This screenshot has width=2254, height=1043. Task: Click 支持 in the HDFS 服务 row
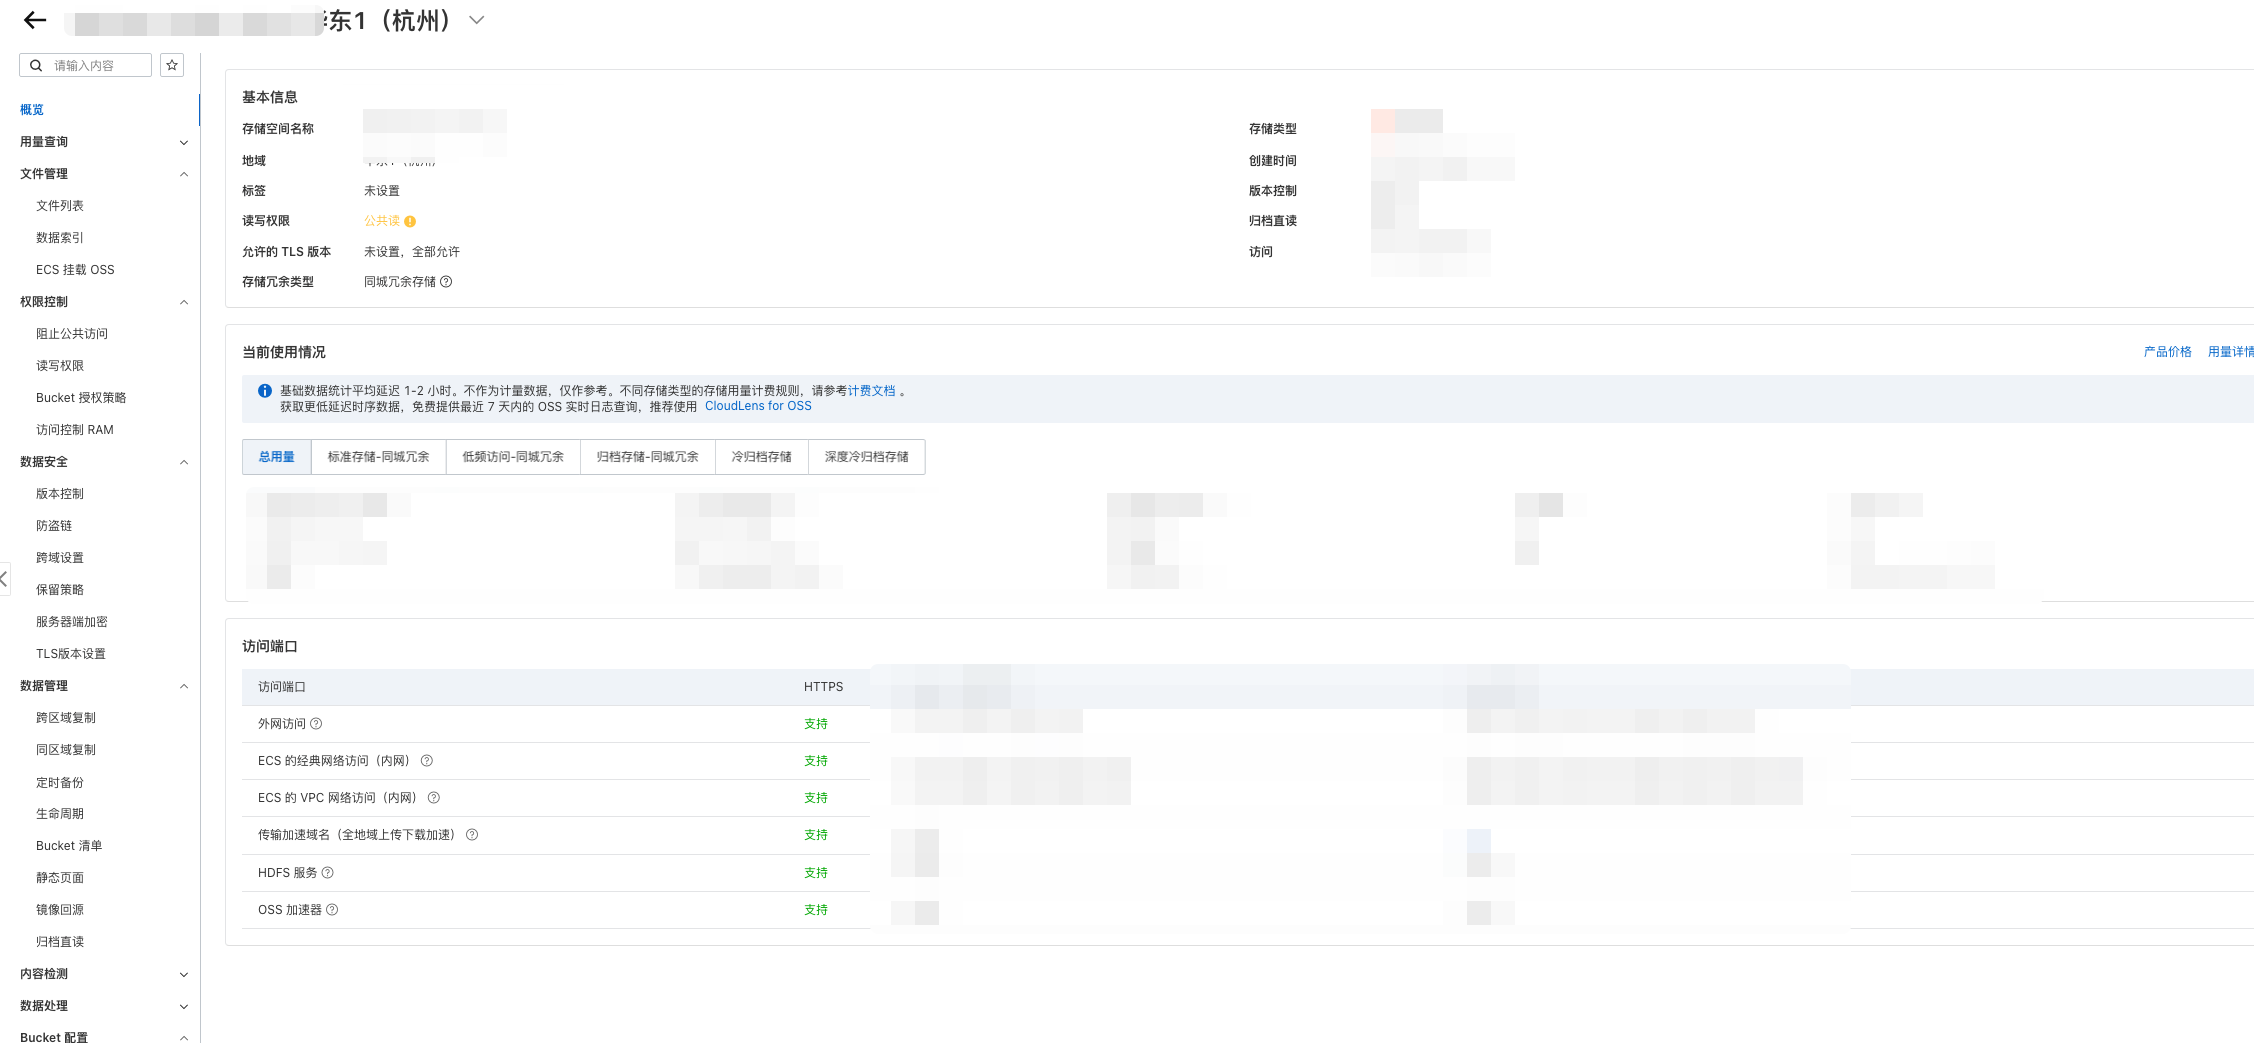pyautogui.click(x=816, y=873)
